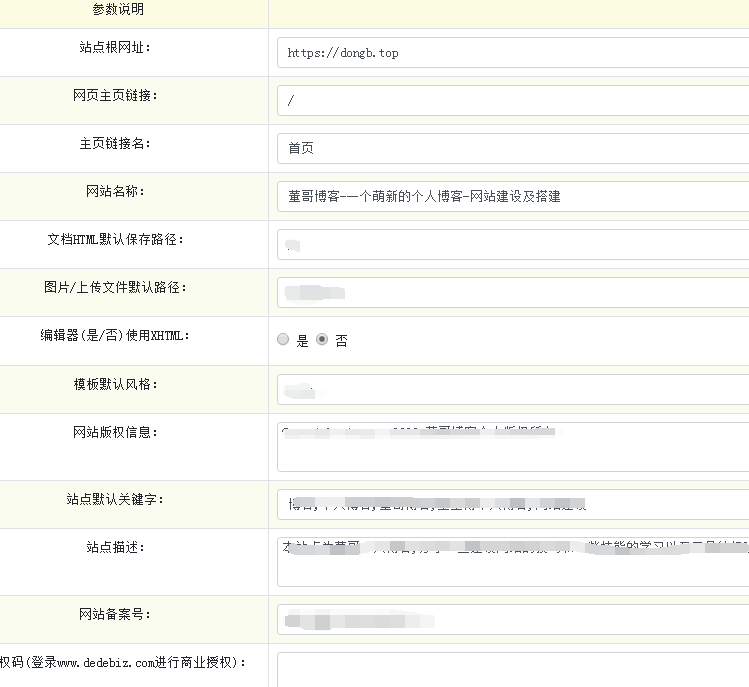Click the 站点描述 label text
This screenshot has height=687, width=749.
[x=115, y=547]
